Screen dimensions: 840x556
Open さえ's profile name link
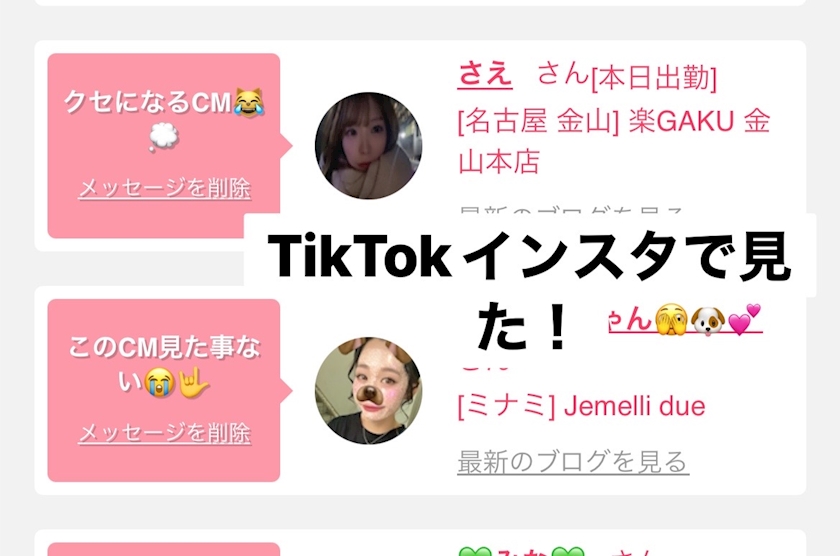(x=485, y=73)
